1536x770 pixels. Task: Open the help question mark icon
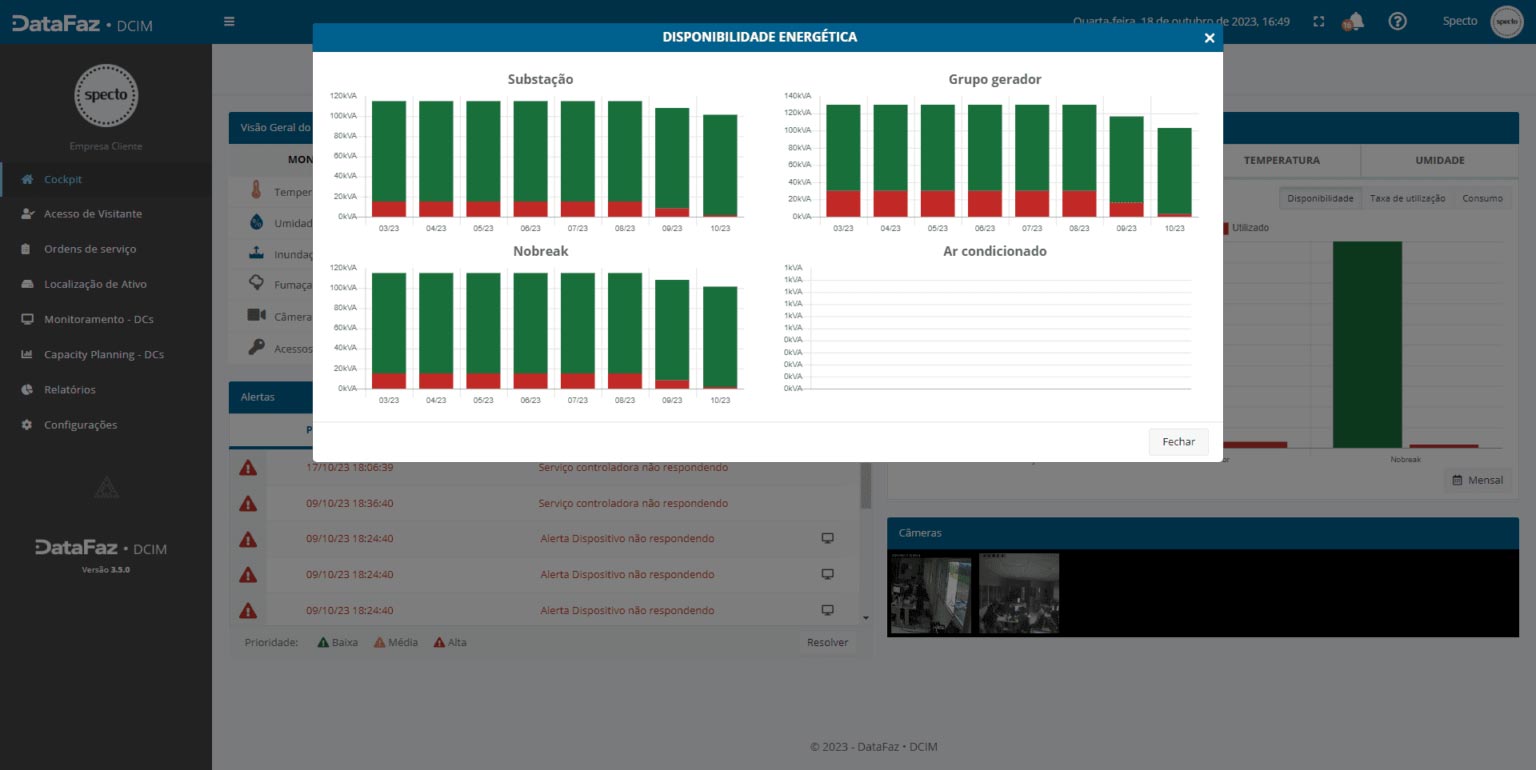(1398, 21)
